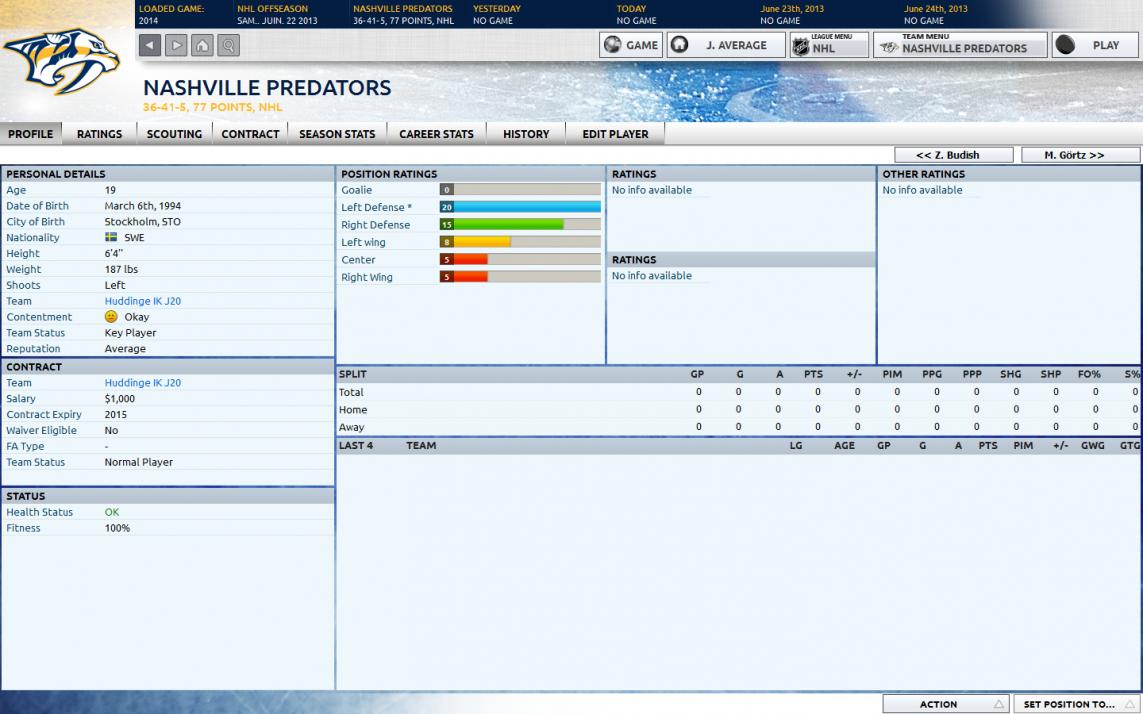Go to previous player Z. Budish
Viewport: 1143px width, 714px height.
click(x=953, y=155)
